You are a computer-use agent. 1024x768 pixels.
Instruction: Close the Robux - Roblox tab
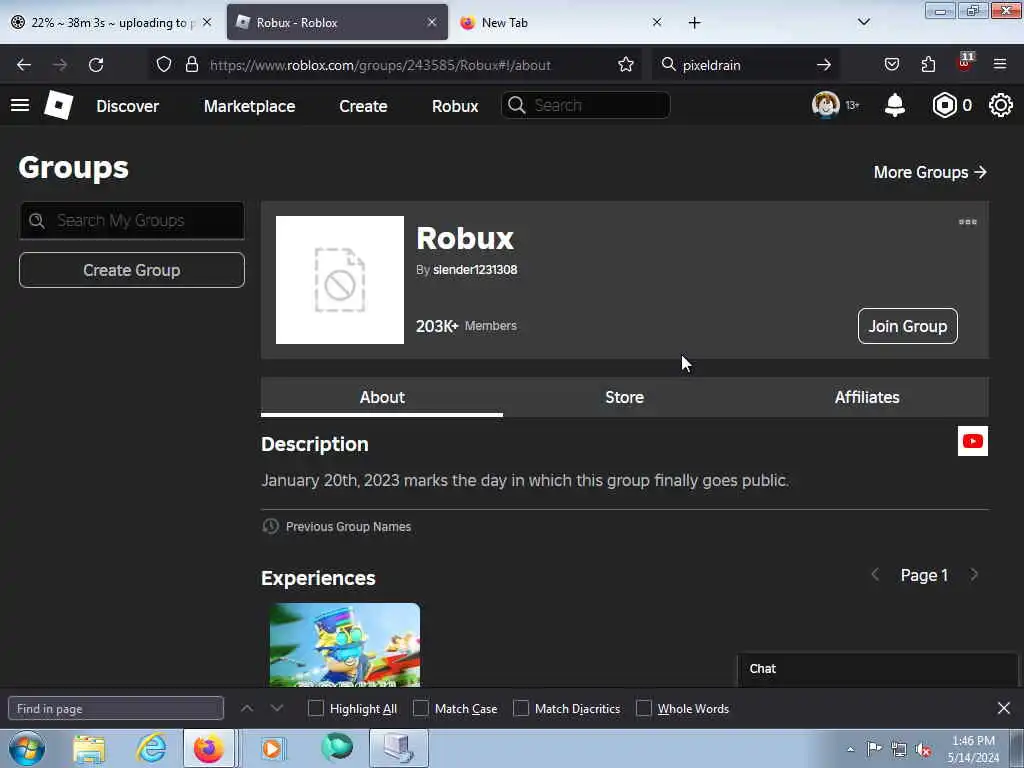(x=432, y=22)
